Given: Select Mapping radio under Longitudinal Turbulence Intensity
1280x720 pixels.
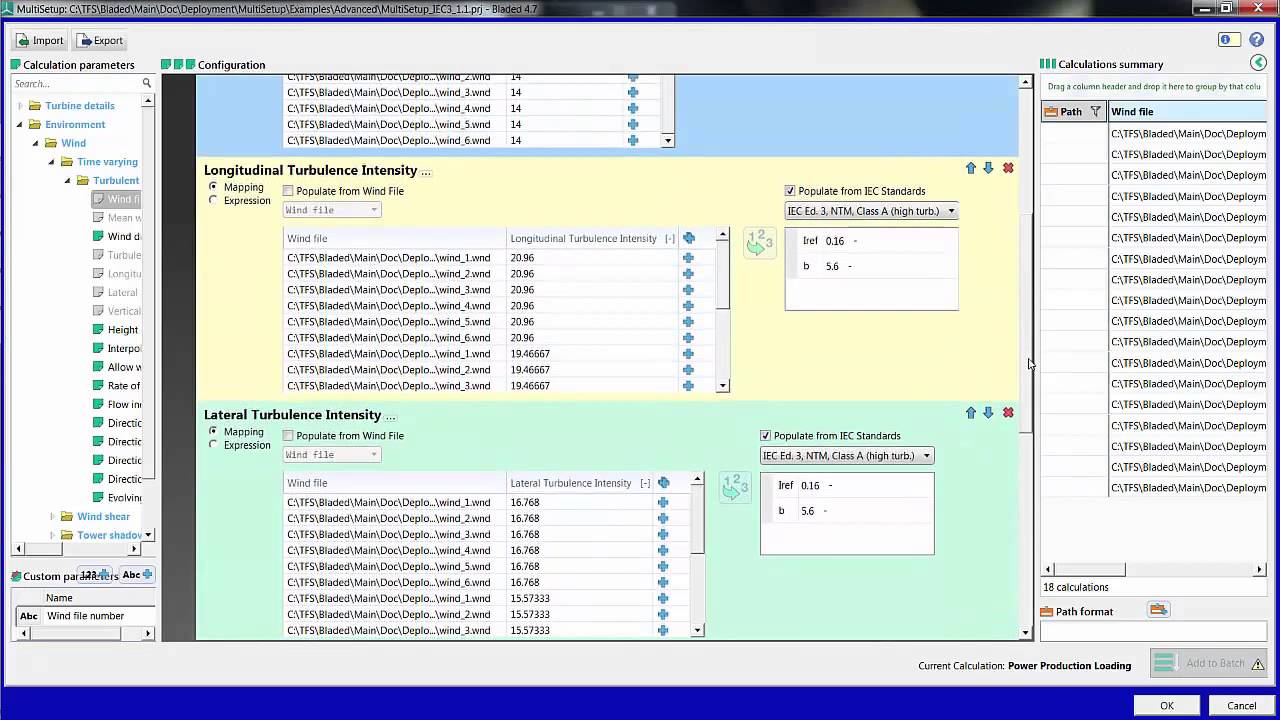Looking at the screenshot, I should tap(213, 187).
